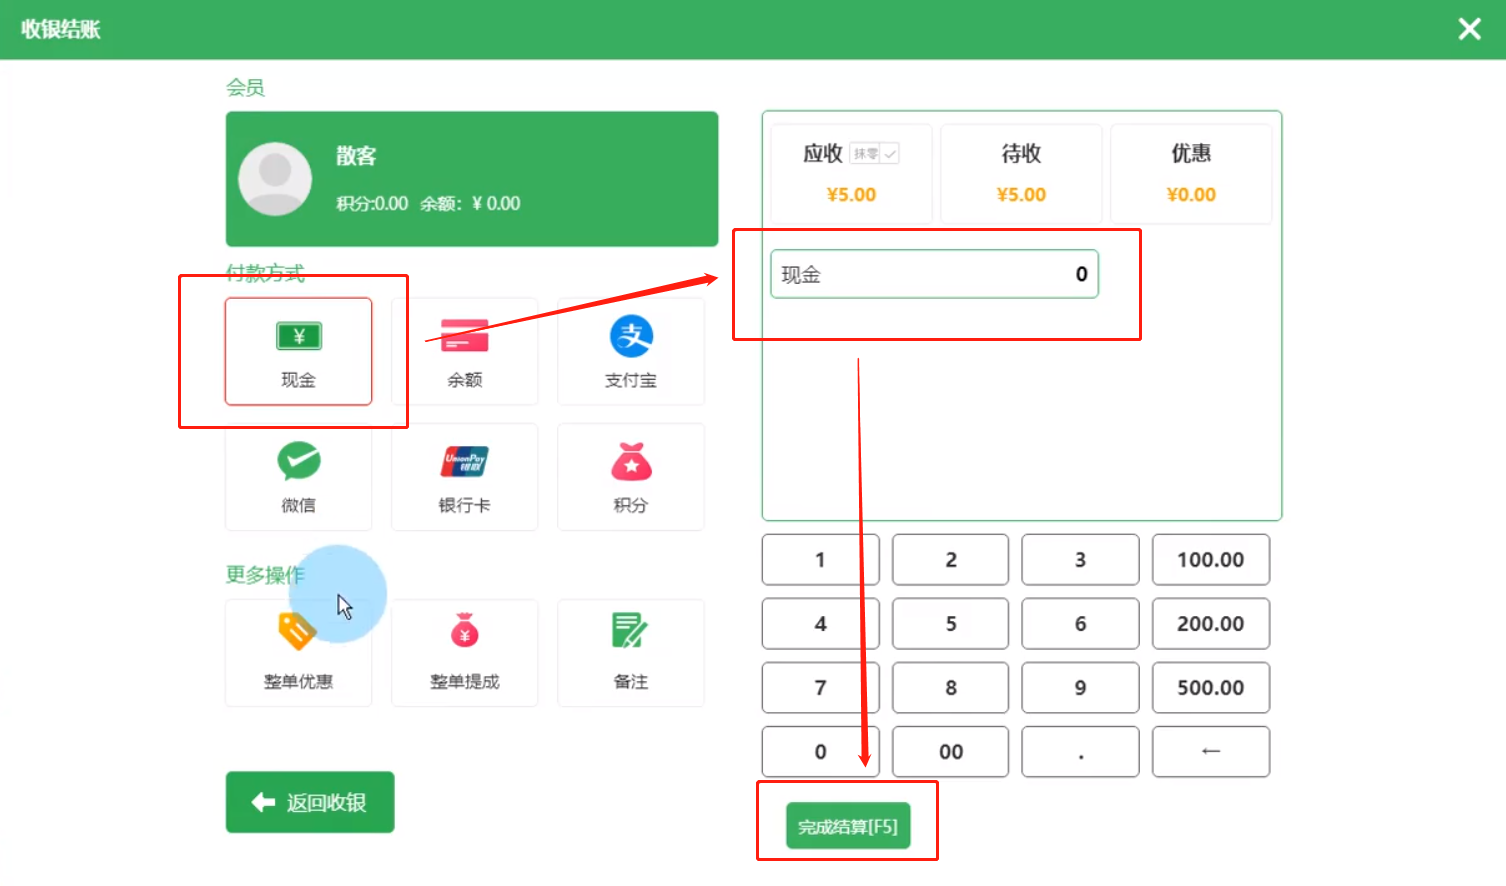Close the 收银结账 checkout dialog
The width and height of the screenshot is (1506, 886).
point(1469,29)
